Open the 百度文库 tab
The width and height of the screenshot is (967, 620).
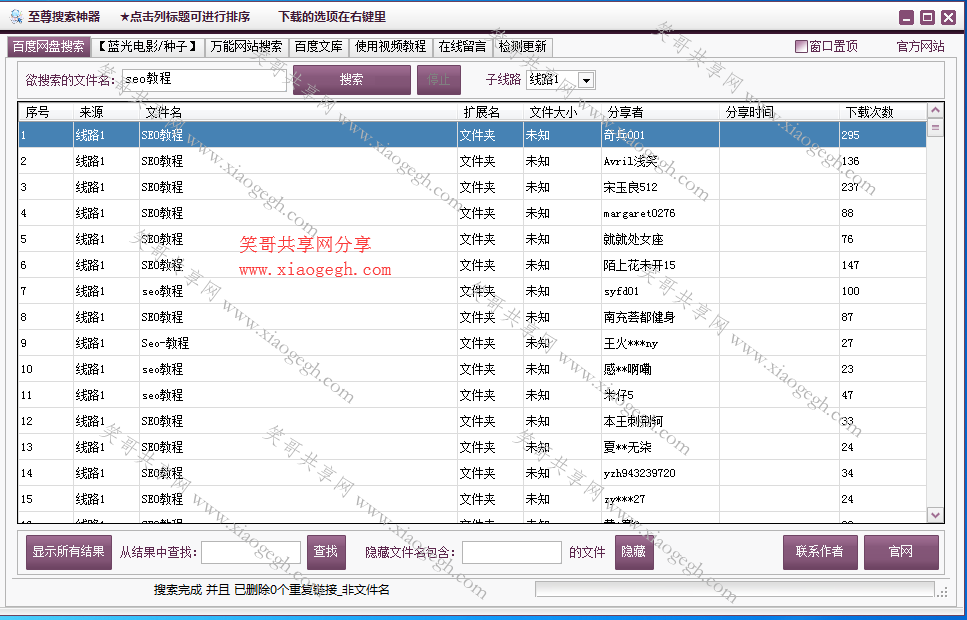[318, 47]
